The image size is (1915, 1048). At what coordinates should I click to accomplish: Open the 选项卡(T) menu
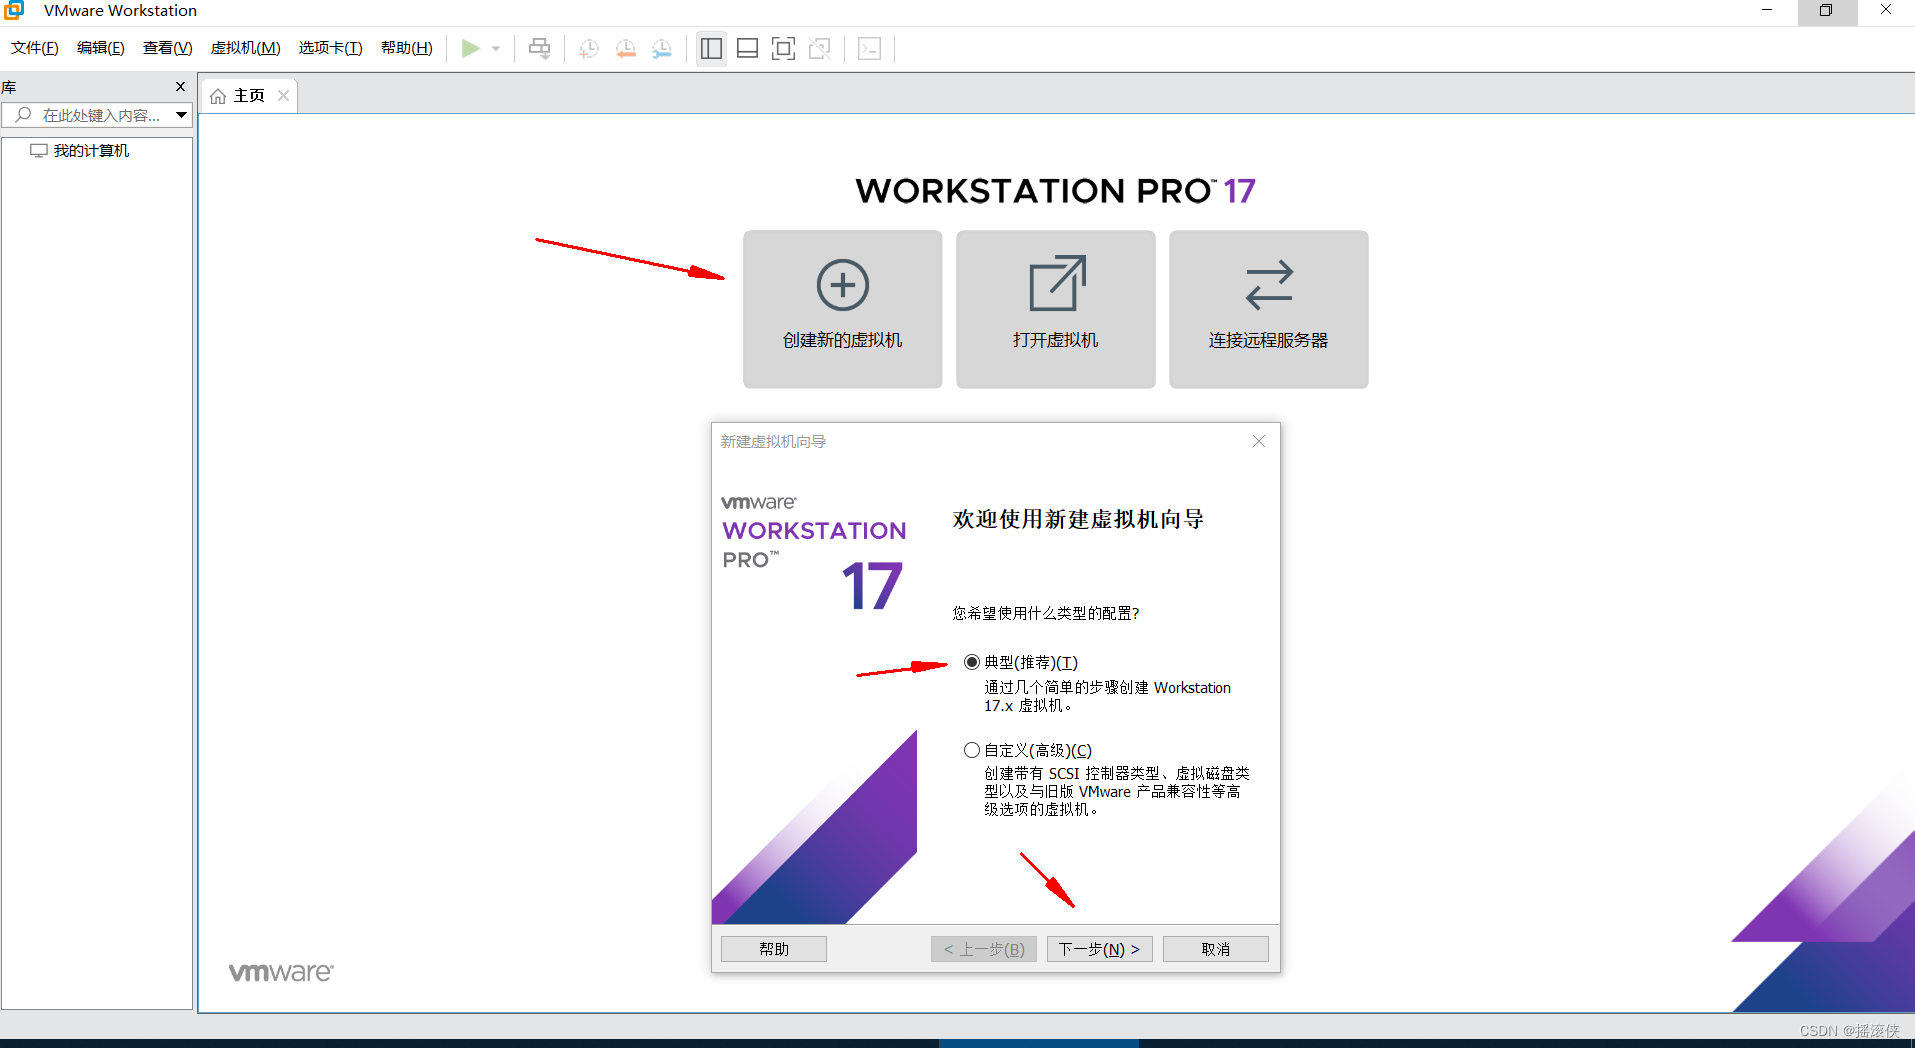tap(330, 48)
